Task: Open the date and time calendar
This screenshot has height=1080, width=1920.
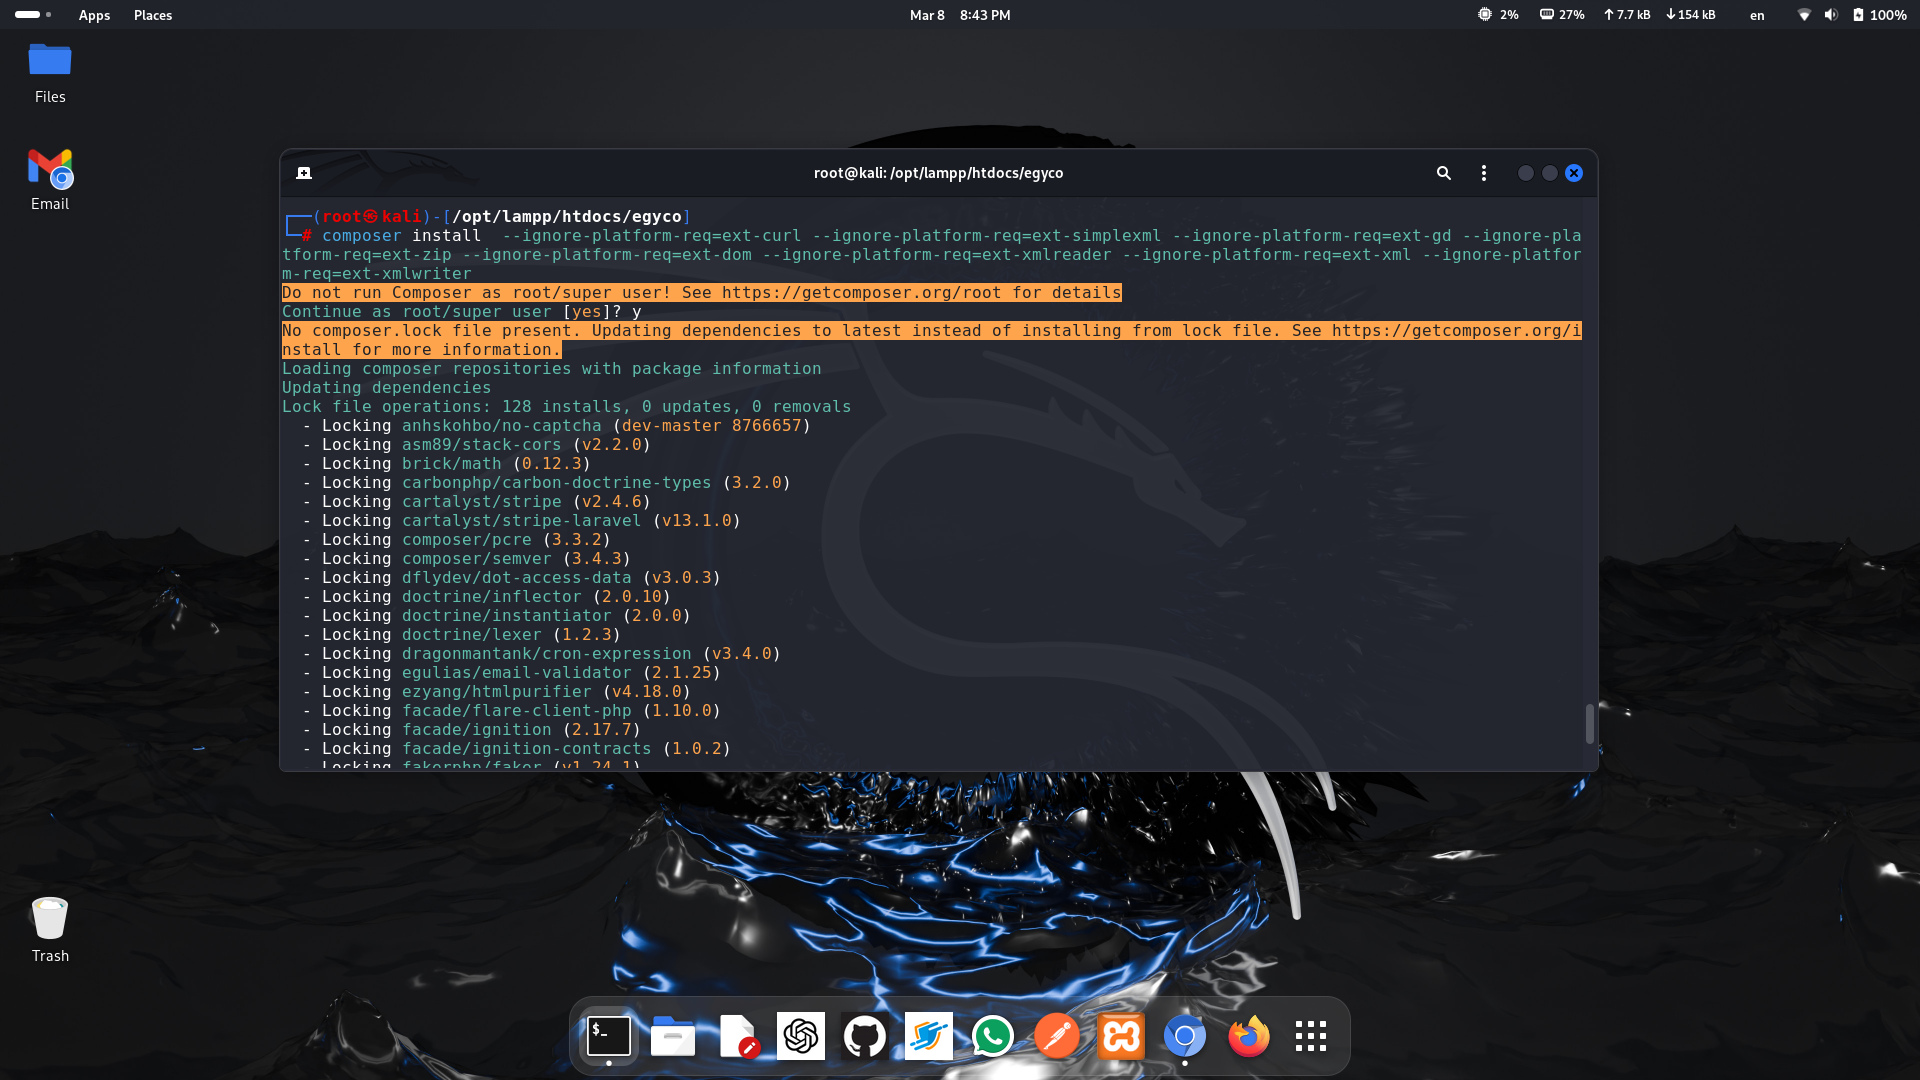Action: (959, 15)
